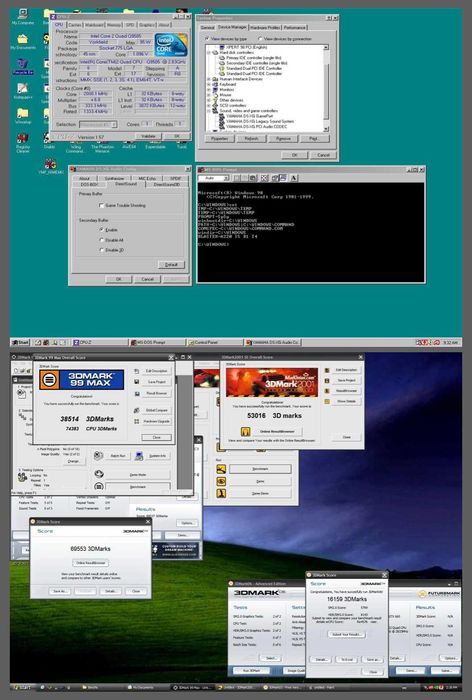Click the Demo icon in 3DMark2001 window
This screenshot has width=472, height=700.
click(221, 481)
